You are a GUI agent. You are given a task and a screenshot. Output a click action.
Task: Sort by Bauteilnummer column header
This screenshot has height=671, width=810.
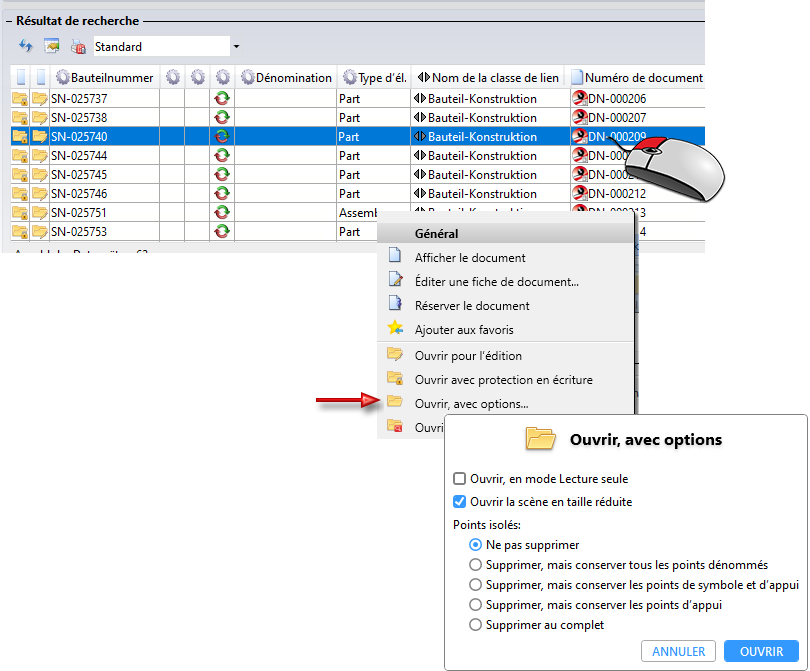point(105,77)
